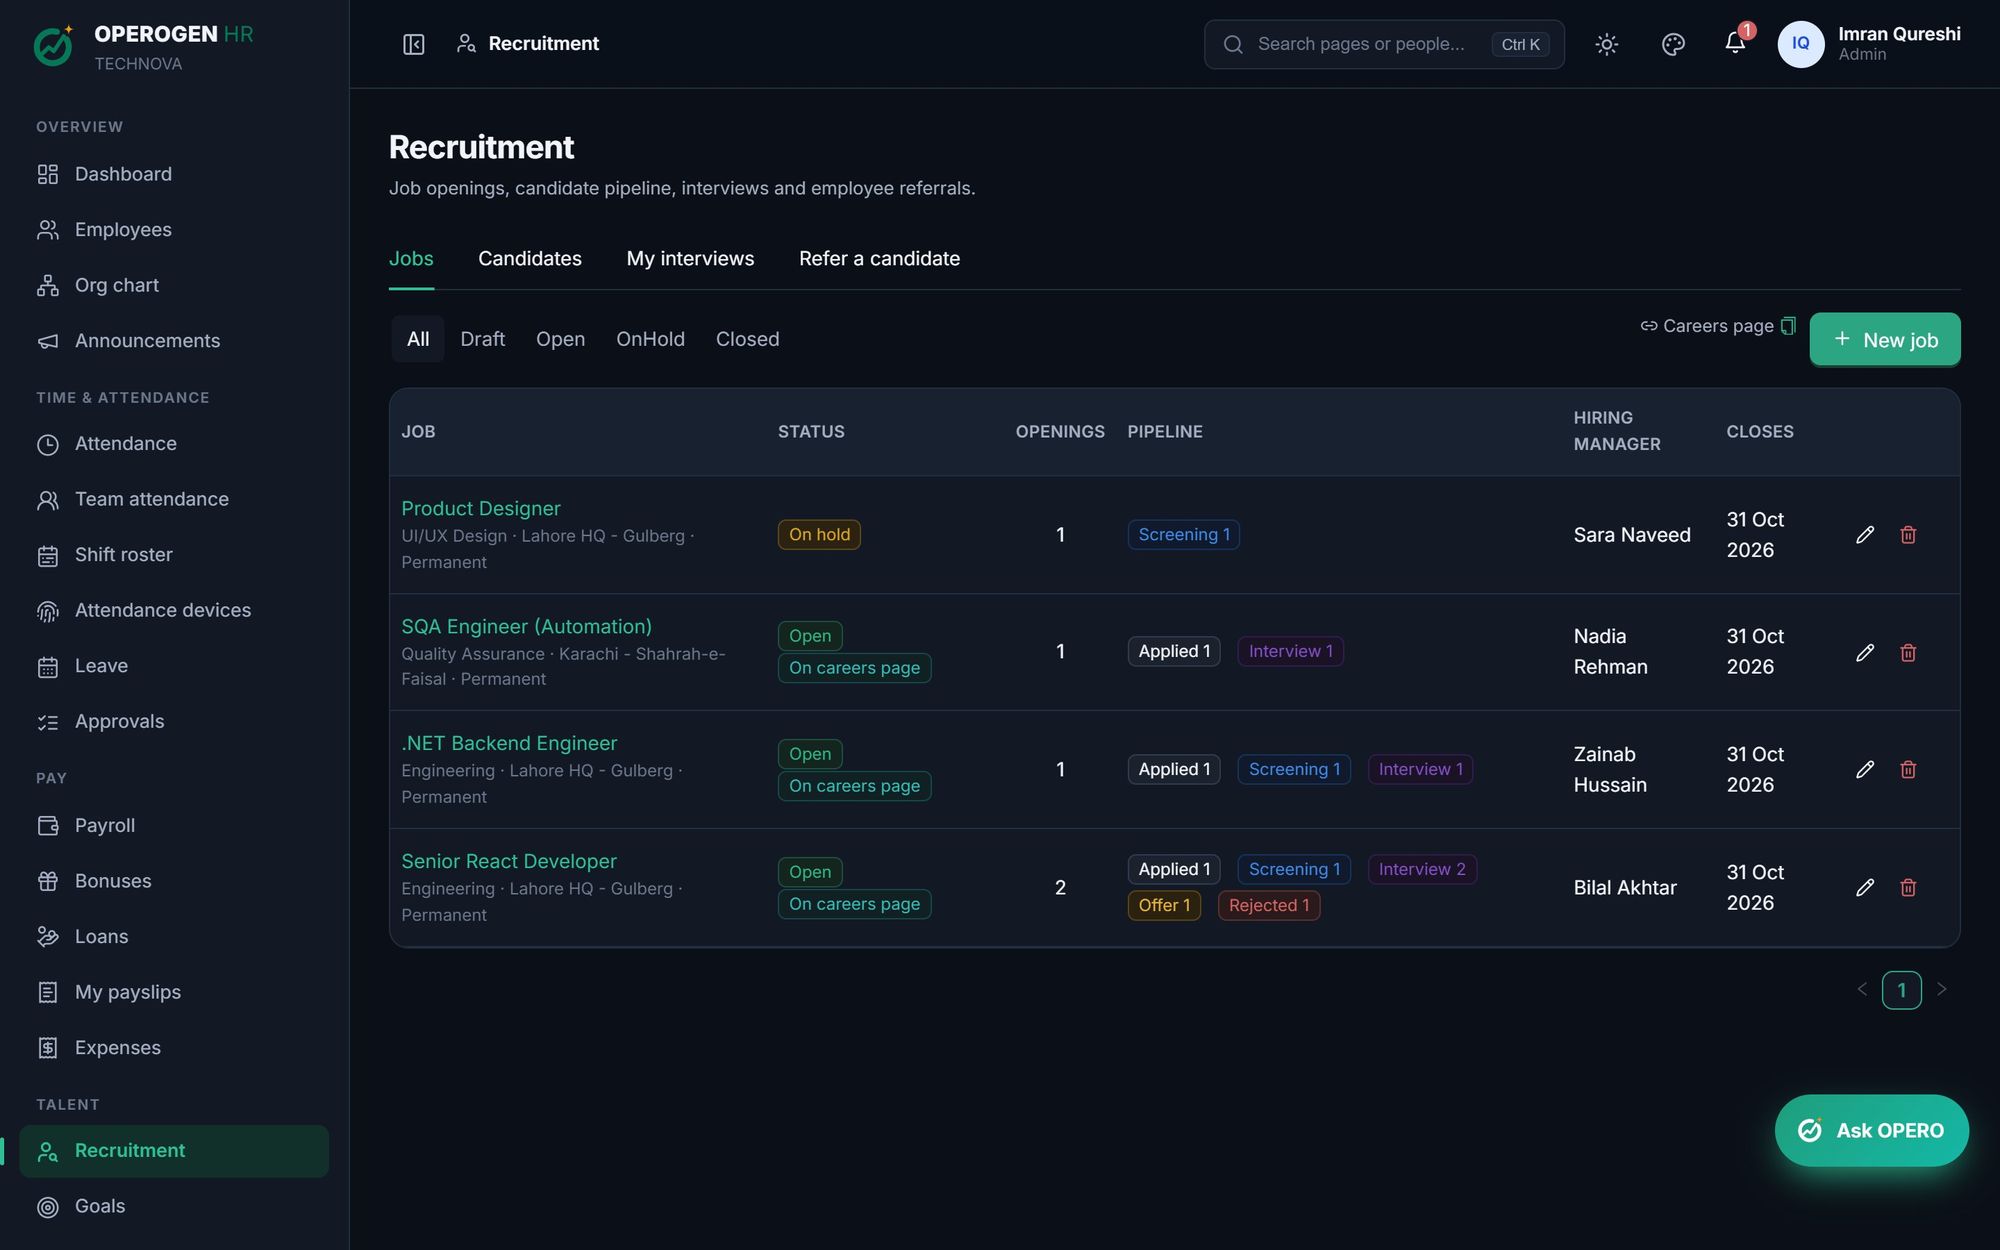Open Org chart page
2000x1250 pixels.
(174, 285)
